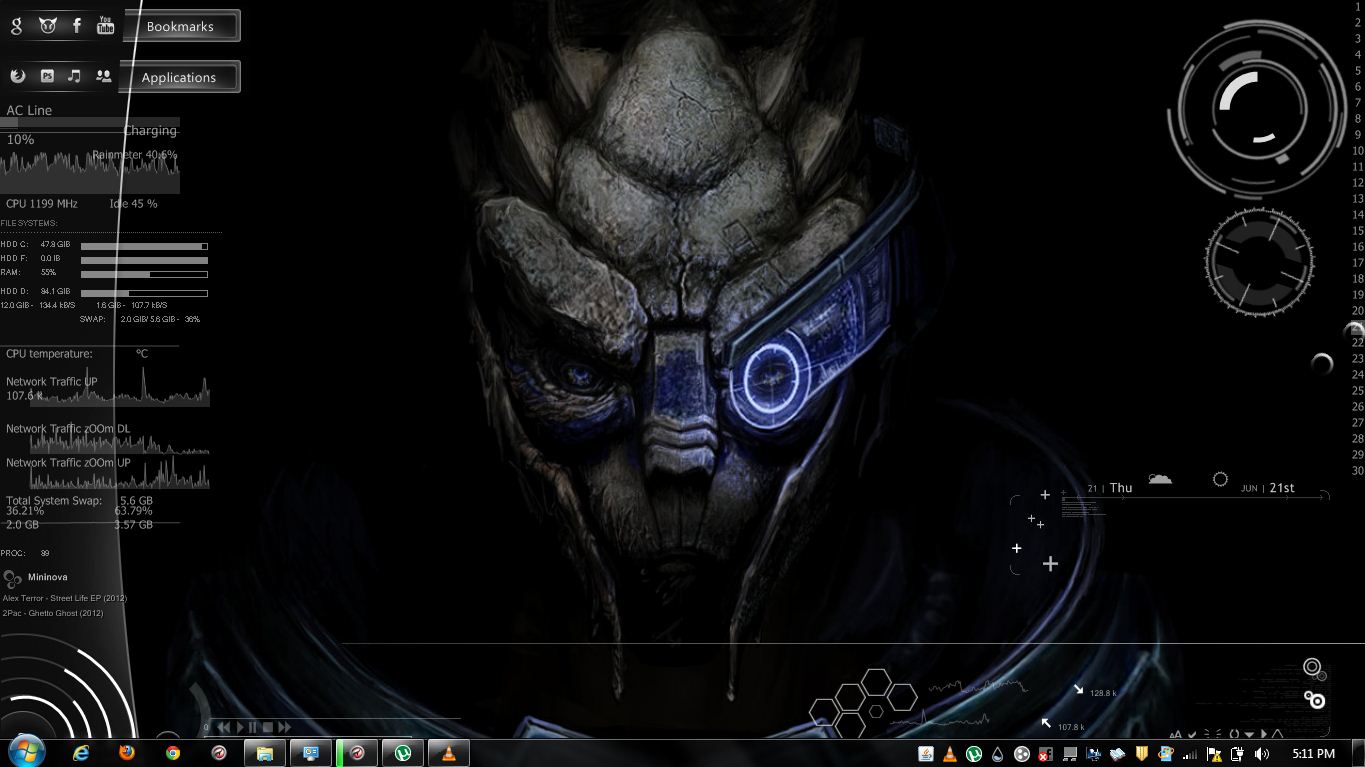Viewport: 1365px width, 767px height.
Task: Launch YouTube from the bookmarks dock
Action: pyautogui.click(x=105, y=26)
